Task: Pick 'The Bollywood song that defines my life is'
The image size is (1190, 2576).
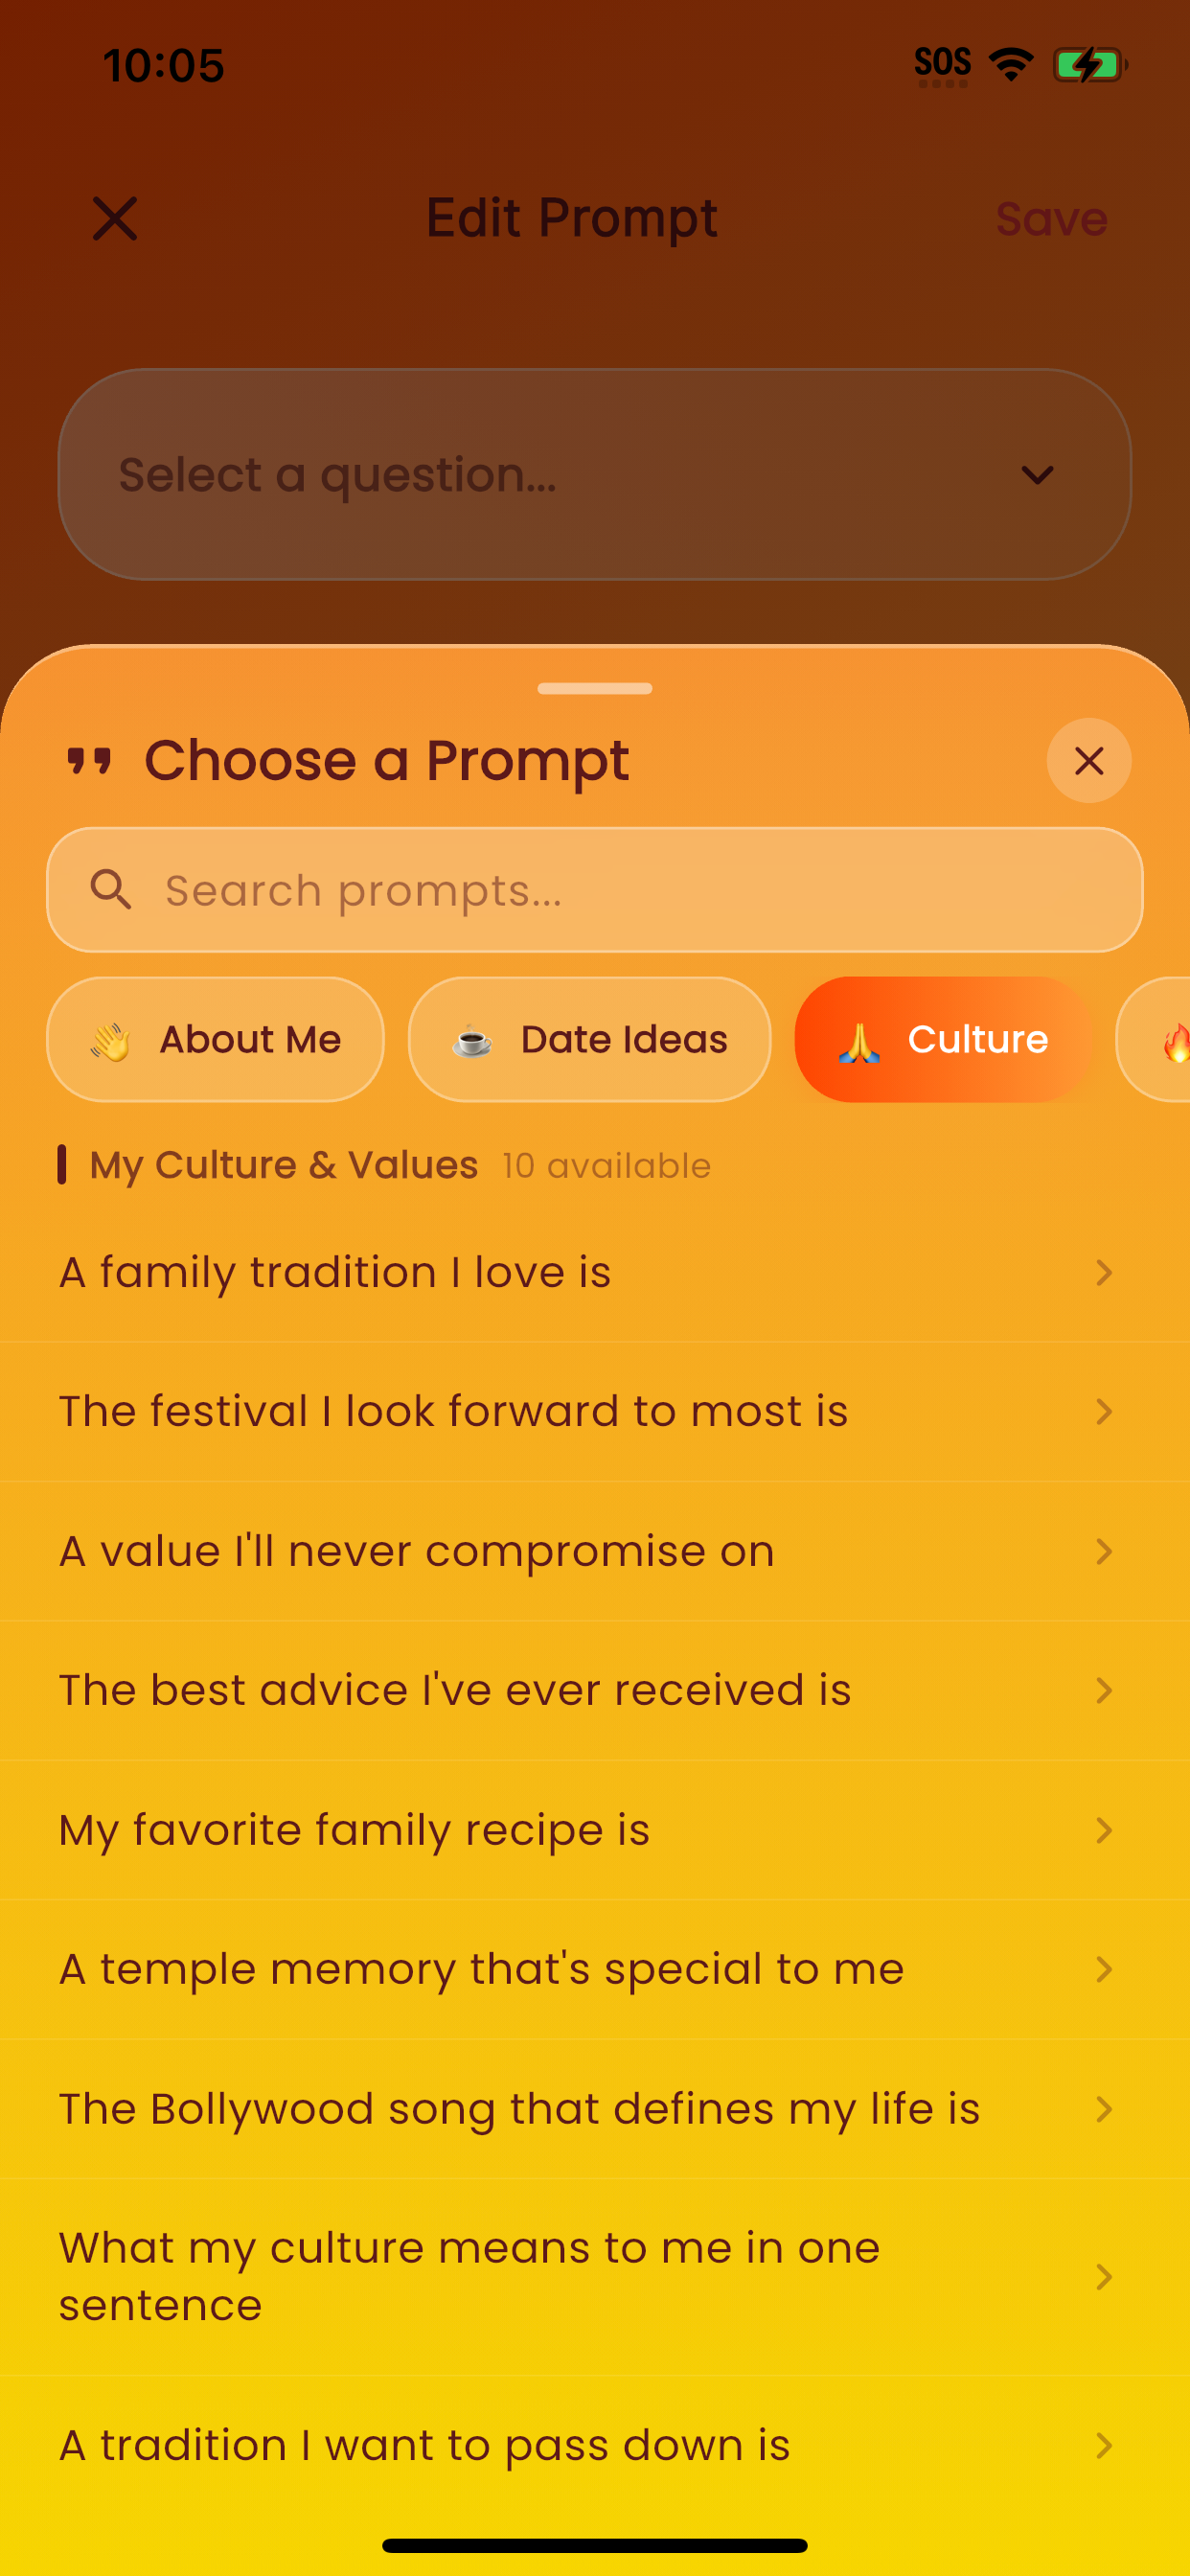Action: coord(595,2109)
